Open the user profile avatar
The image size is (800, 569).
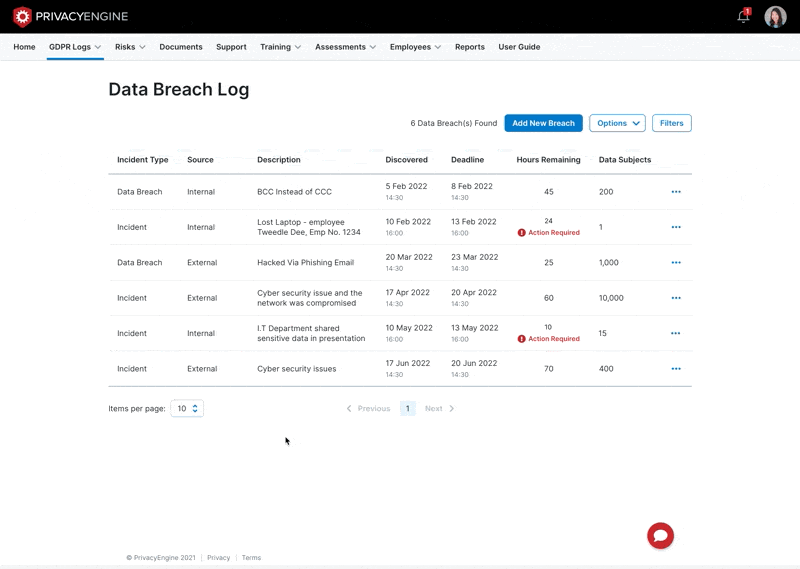pyautogui.click(x=775, y=16)
